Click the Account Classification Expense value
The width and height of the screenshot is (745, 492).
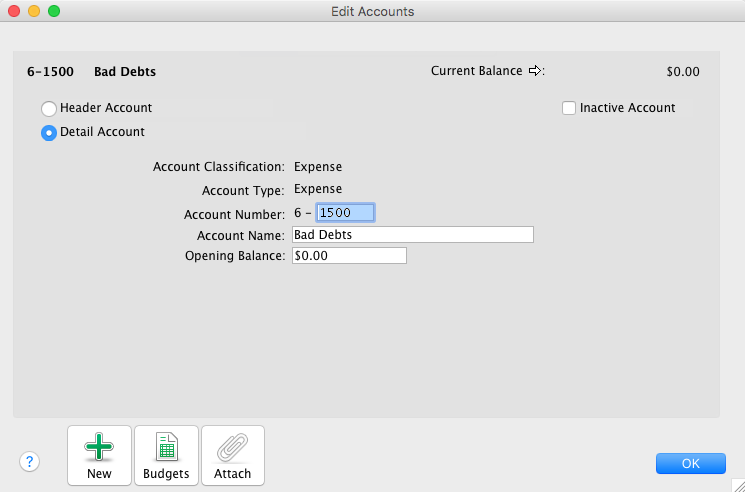(318, 167)
